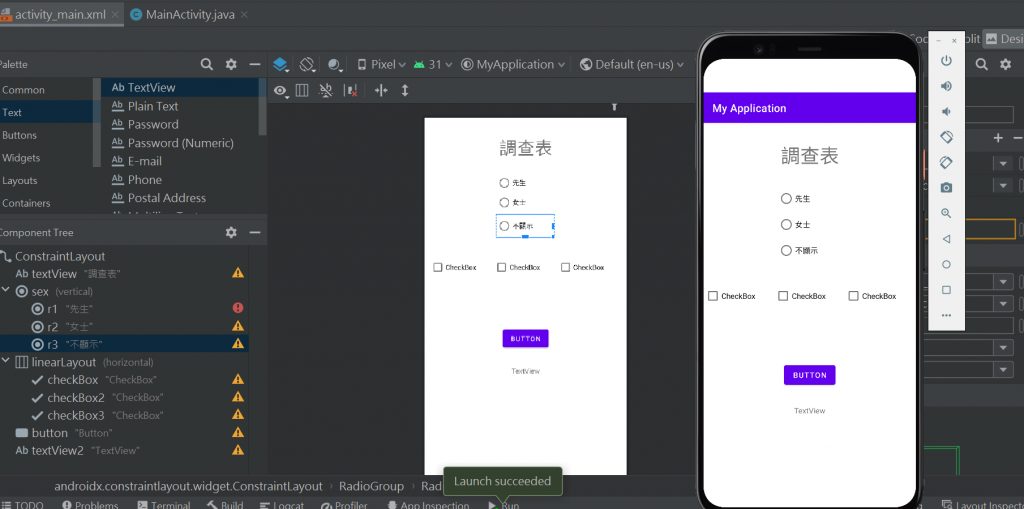1024x509 pixels.
Task: Click emulator zoom magnifier icon
Action: (x=946, y=213)
